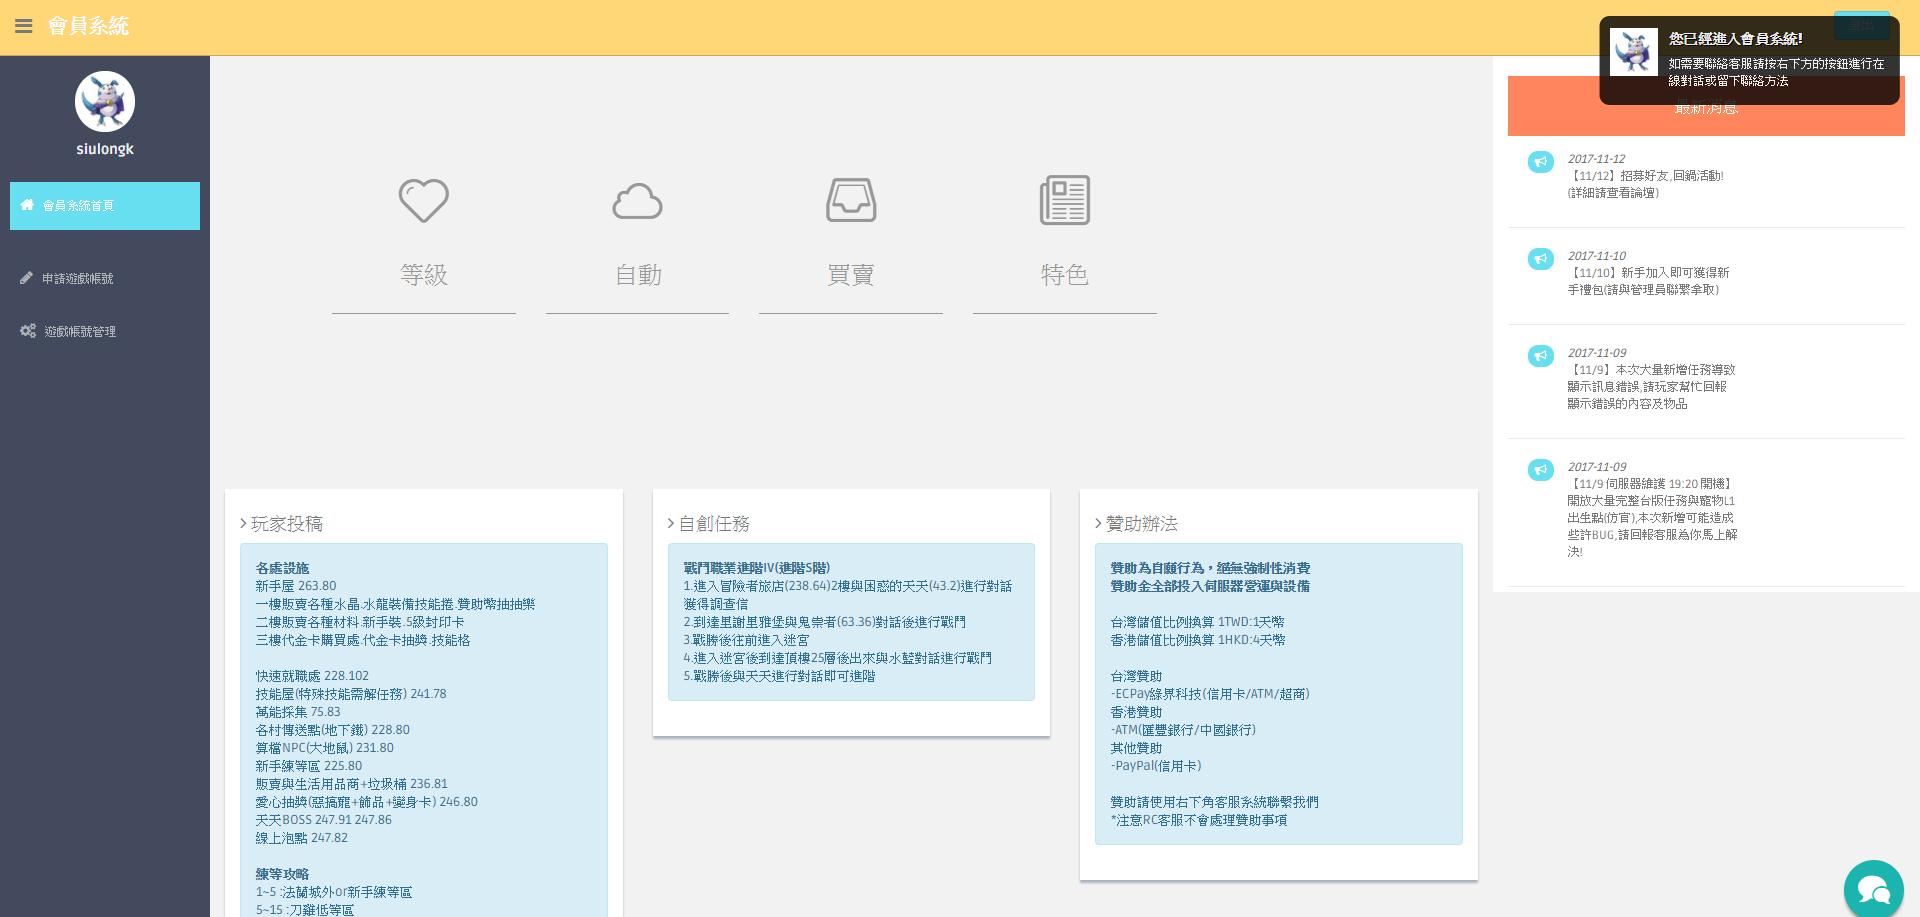Click the siulongk profile avatar in sidebar
The width and height of the screenshot is (1920, 917).
click(105, 102)
